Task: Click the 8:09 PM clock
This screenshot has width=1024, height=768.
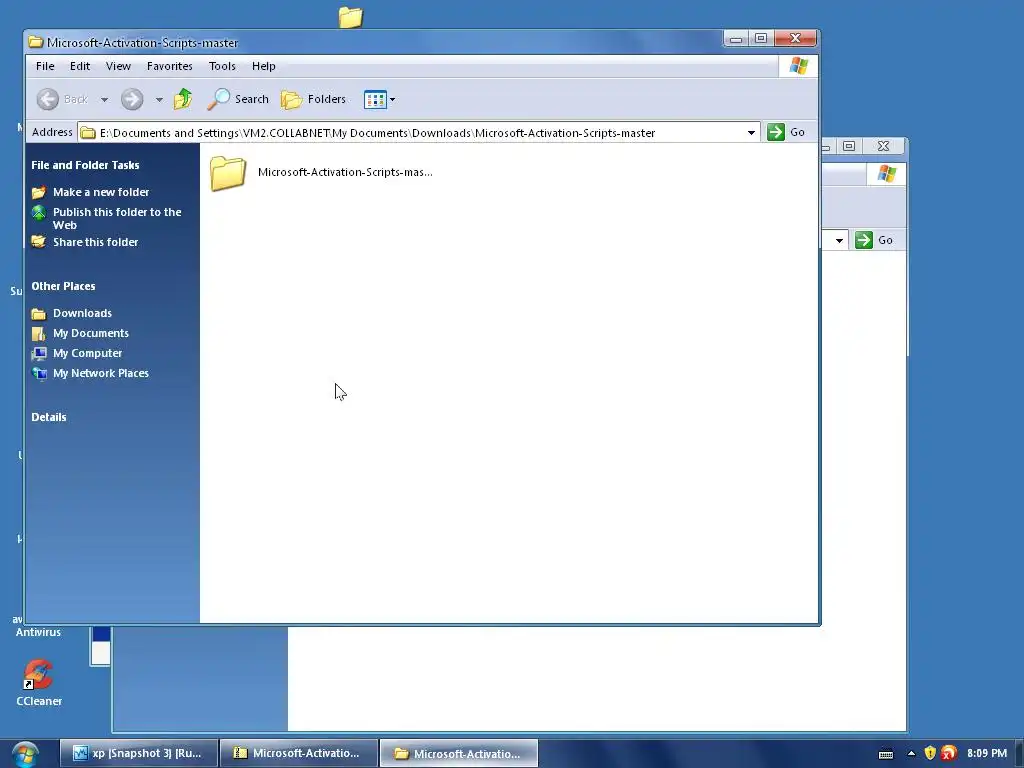Action: coord(987,753)
